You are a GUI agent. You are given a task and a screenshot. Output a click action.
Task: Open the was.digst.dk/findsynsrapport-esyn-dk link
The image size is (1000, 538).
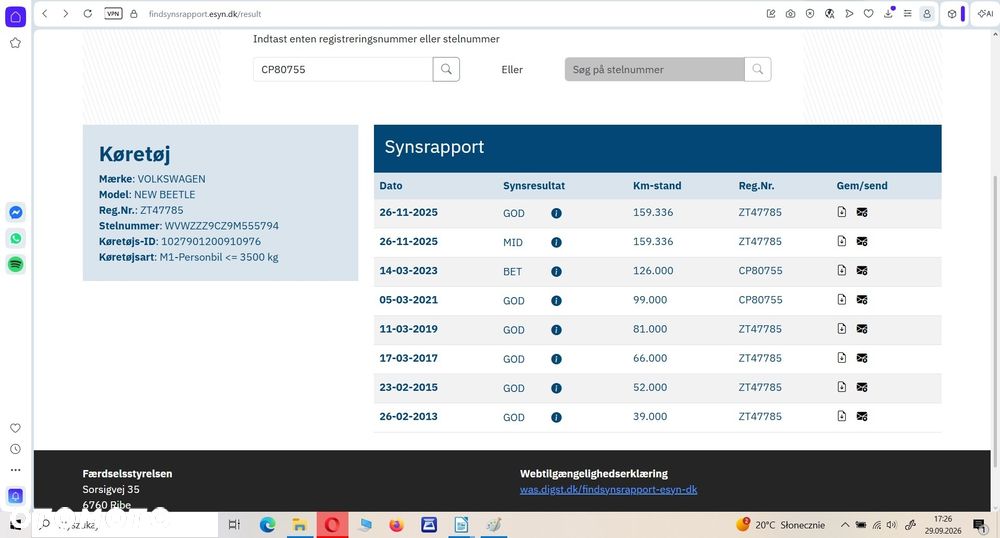608,490
